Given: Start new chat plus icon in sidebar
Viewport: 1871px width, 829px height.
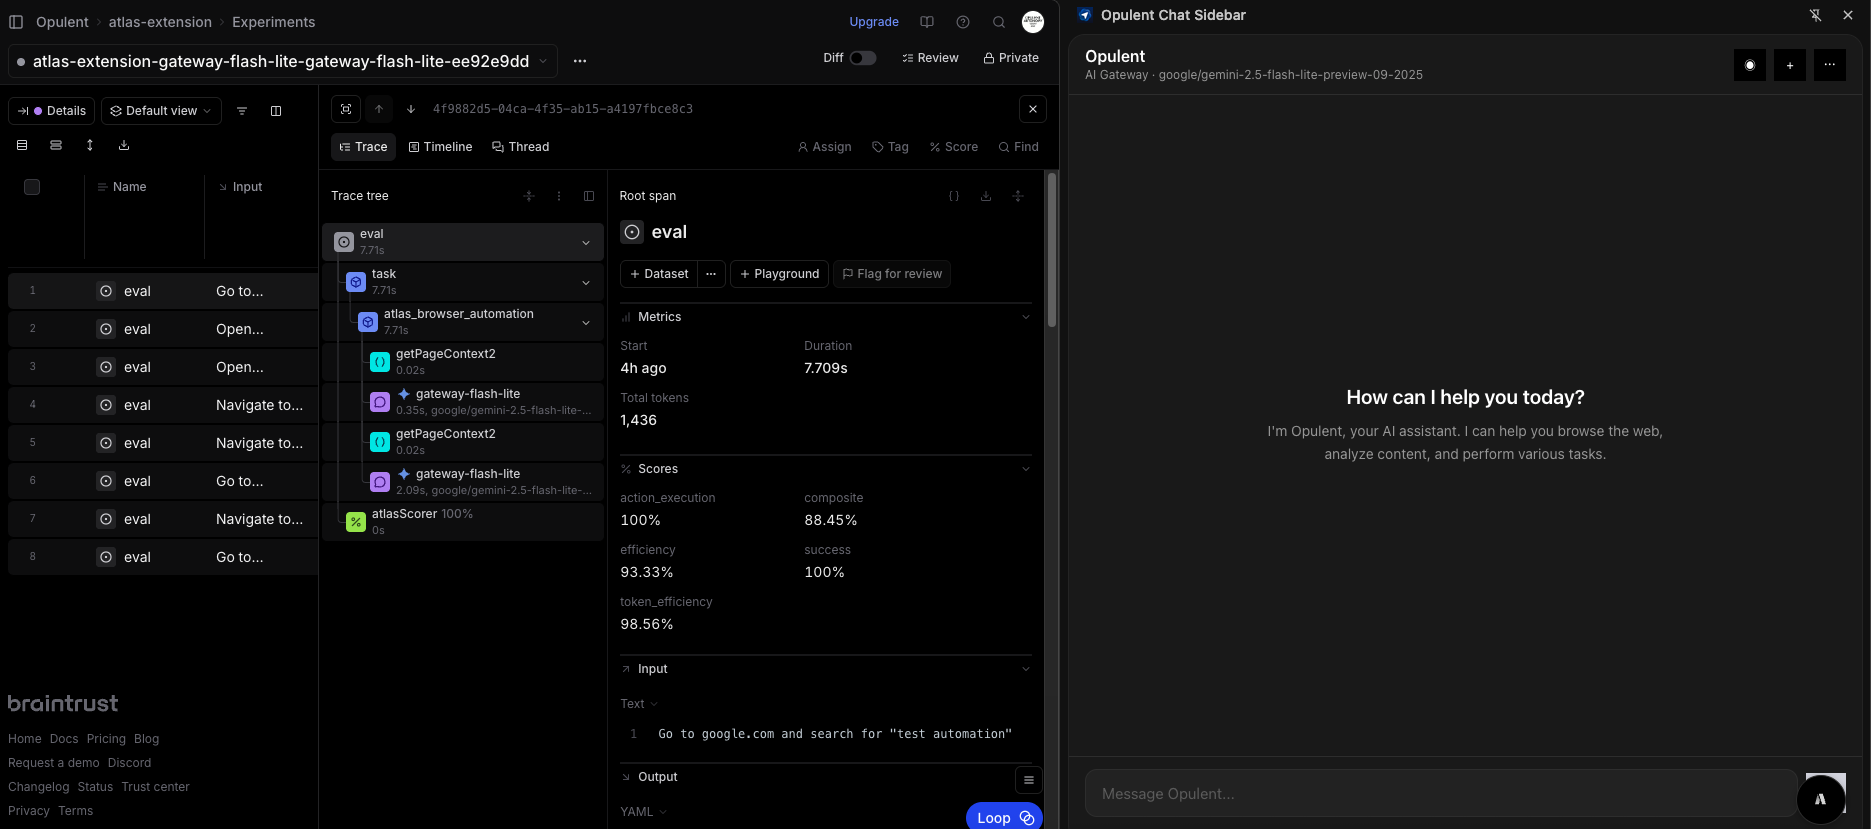Looking at the screenshot, I should pyautogui.click(x=1790, y=65).
